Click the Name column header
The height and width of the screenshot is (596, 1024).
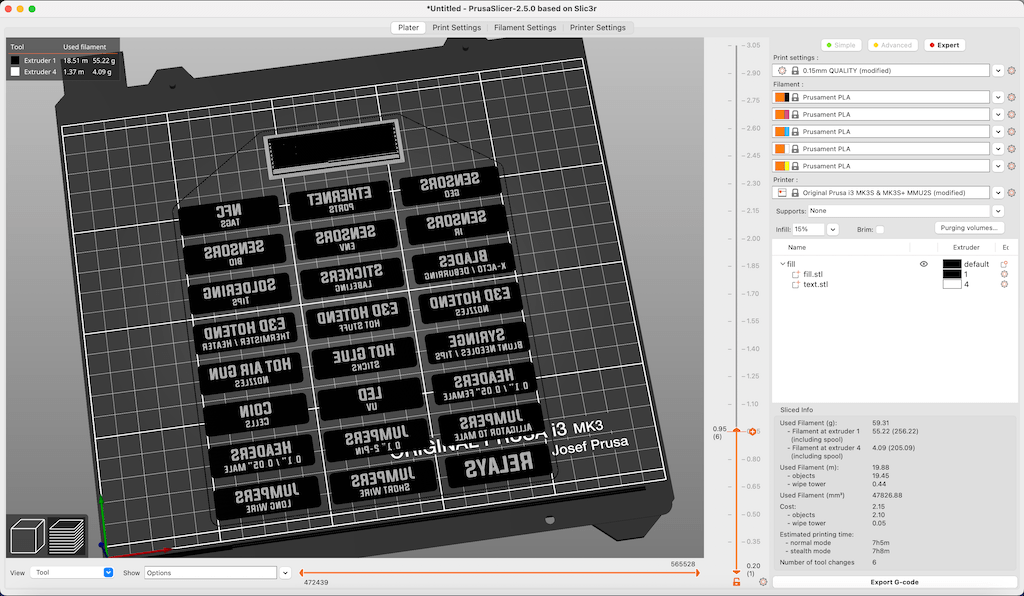coord(797,247)
